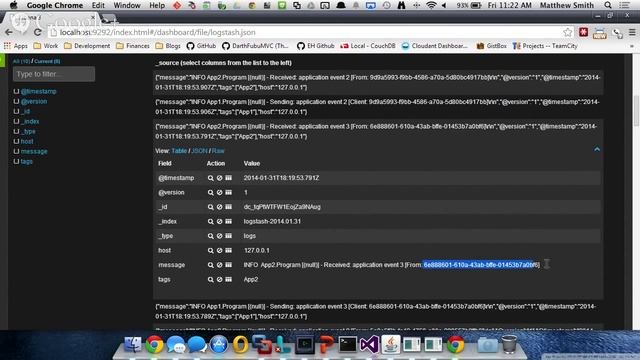Viewport: 640px width, 360px height.
Task: Check the _type field checkbox
Action: pyautogui.click(x=16, y=131)
